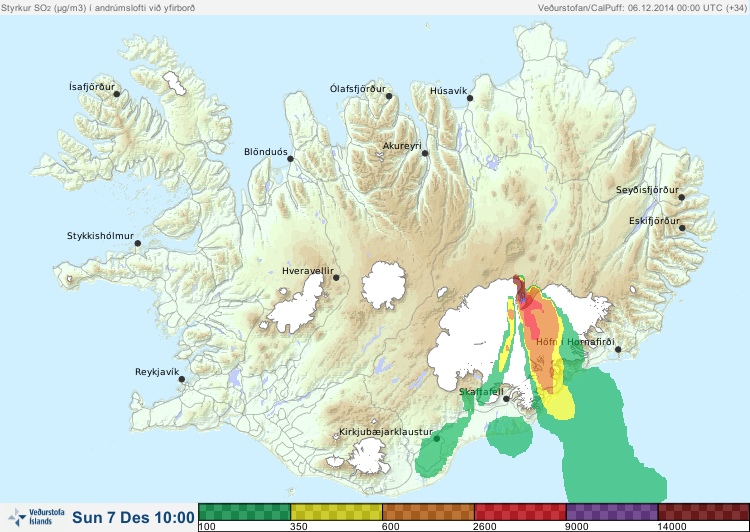Click the Blönduós station dot
The height and width of the screenshot is (532, 750).
pos(290,159)
